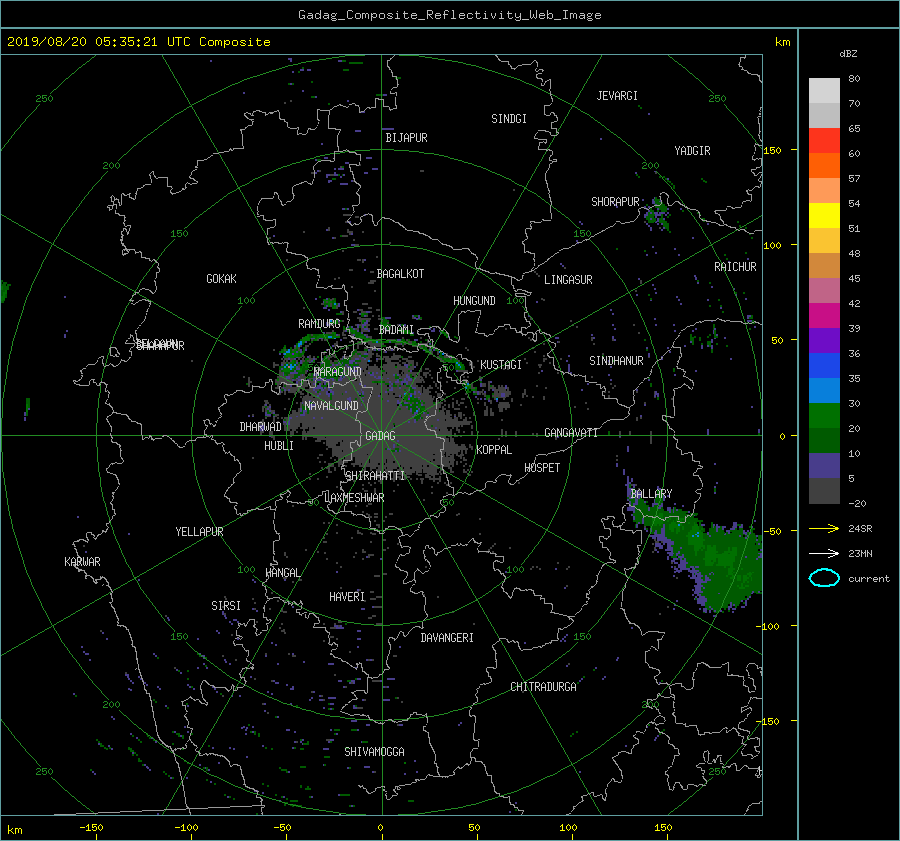Click the HOSPET city label
This screenshot has width=900, height=841.
click(542, 468)
